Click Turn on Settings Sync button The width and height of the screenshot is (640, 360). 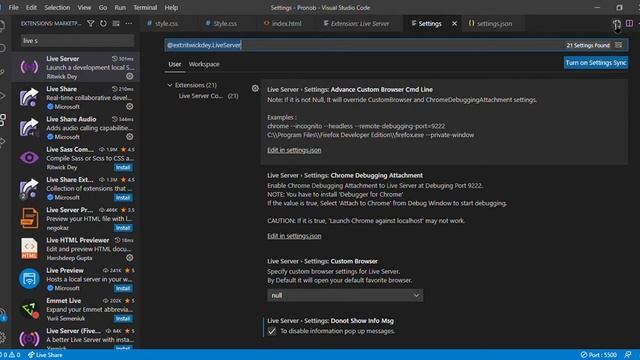(x=596, y=62)
